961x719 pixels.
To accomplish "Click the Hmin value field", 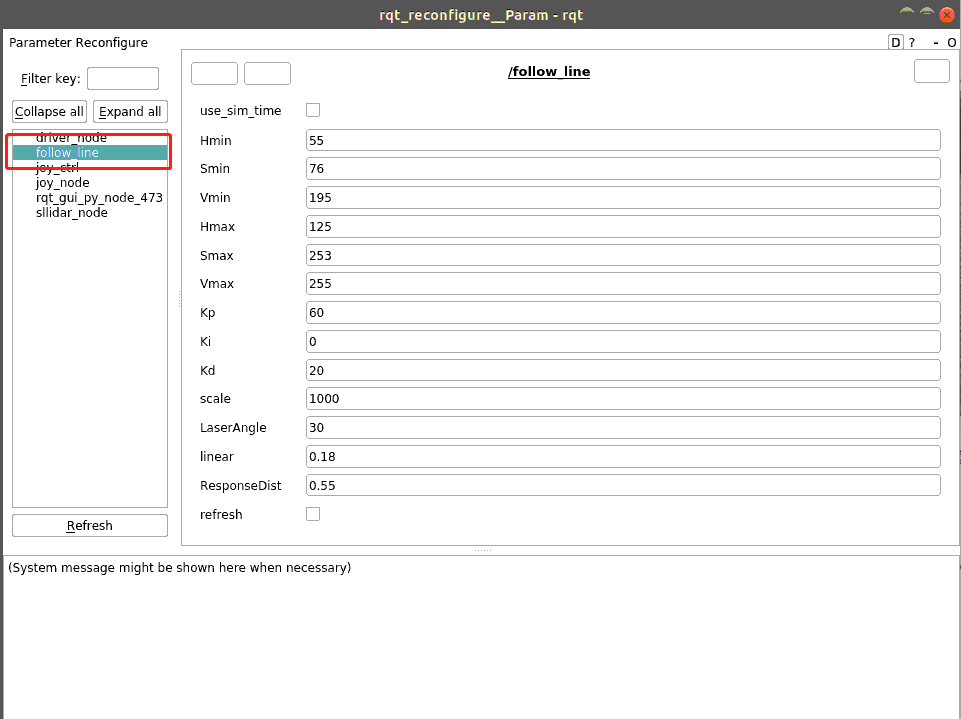I will pos(623,140).
